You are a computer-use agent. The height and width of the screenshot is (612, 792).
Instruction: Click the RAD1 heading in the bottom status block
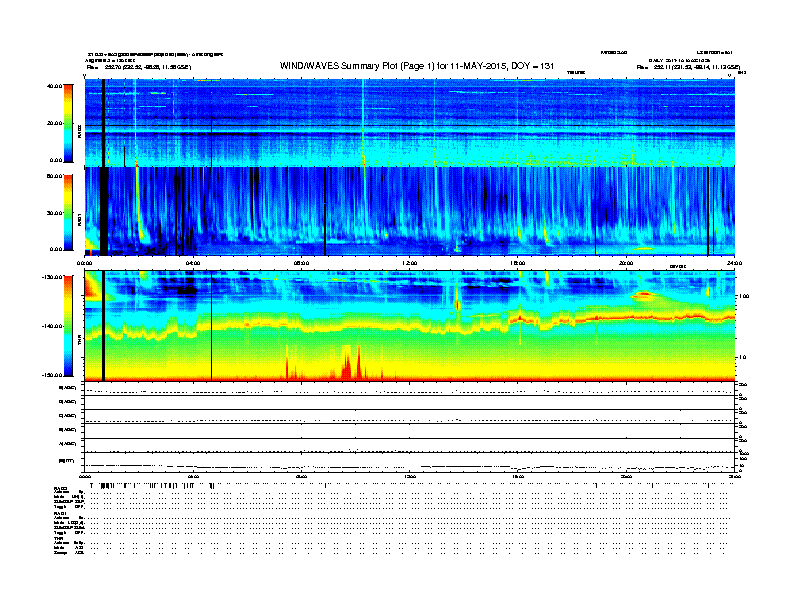pos(60,514)
